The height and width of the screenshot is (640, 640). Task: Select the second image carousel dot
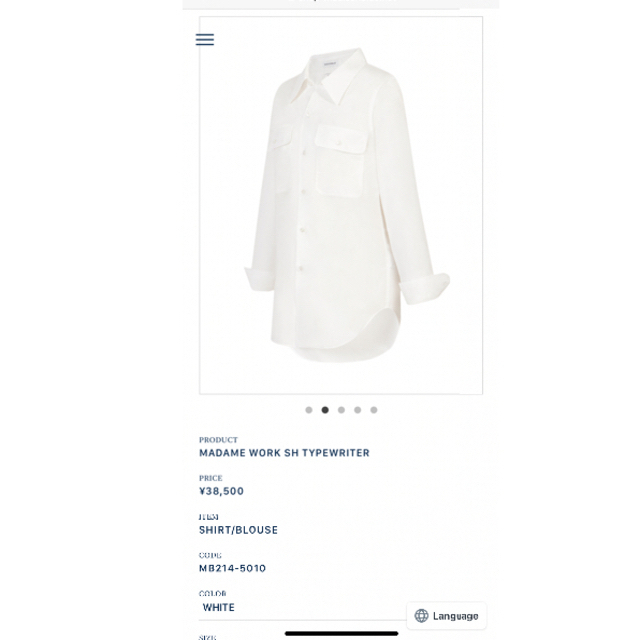coord(325,410)
